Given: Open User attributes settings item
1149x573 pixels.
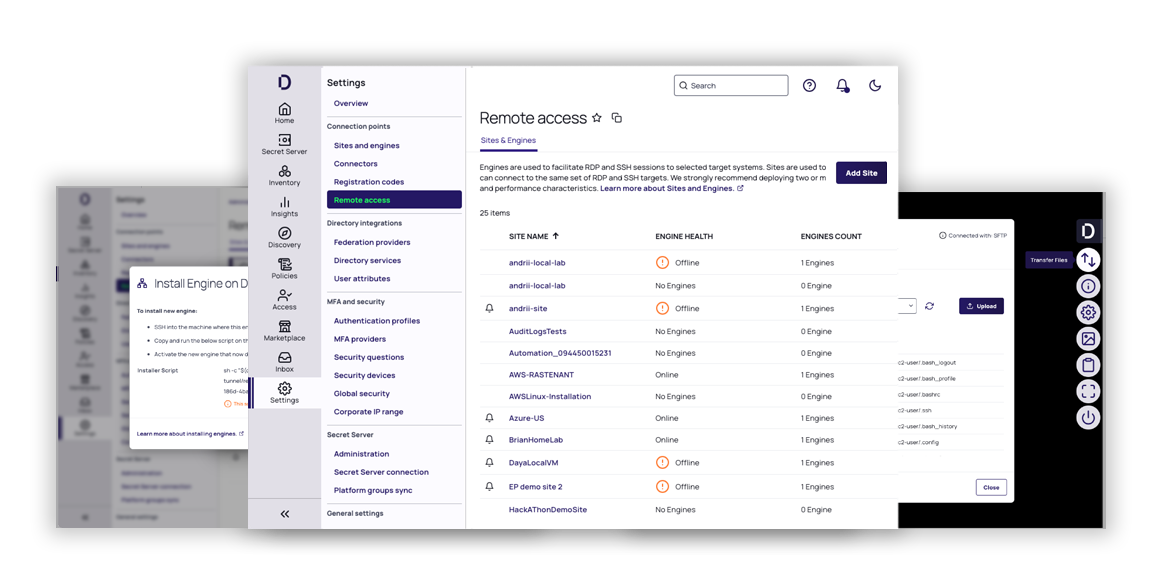Looking at the screenshot, I should [x=361, y=278].
